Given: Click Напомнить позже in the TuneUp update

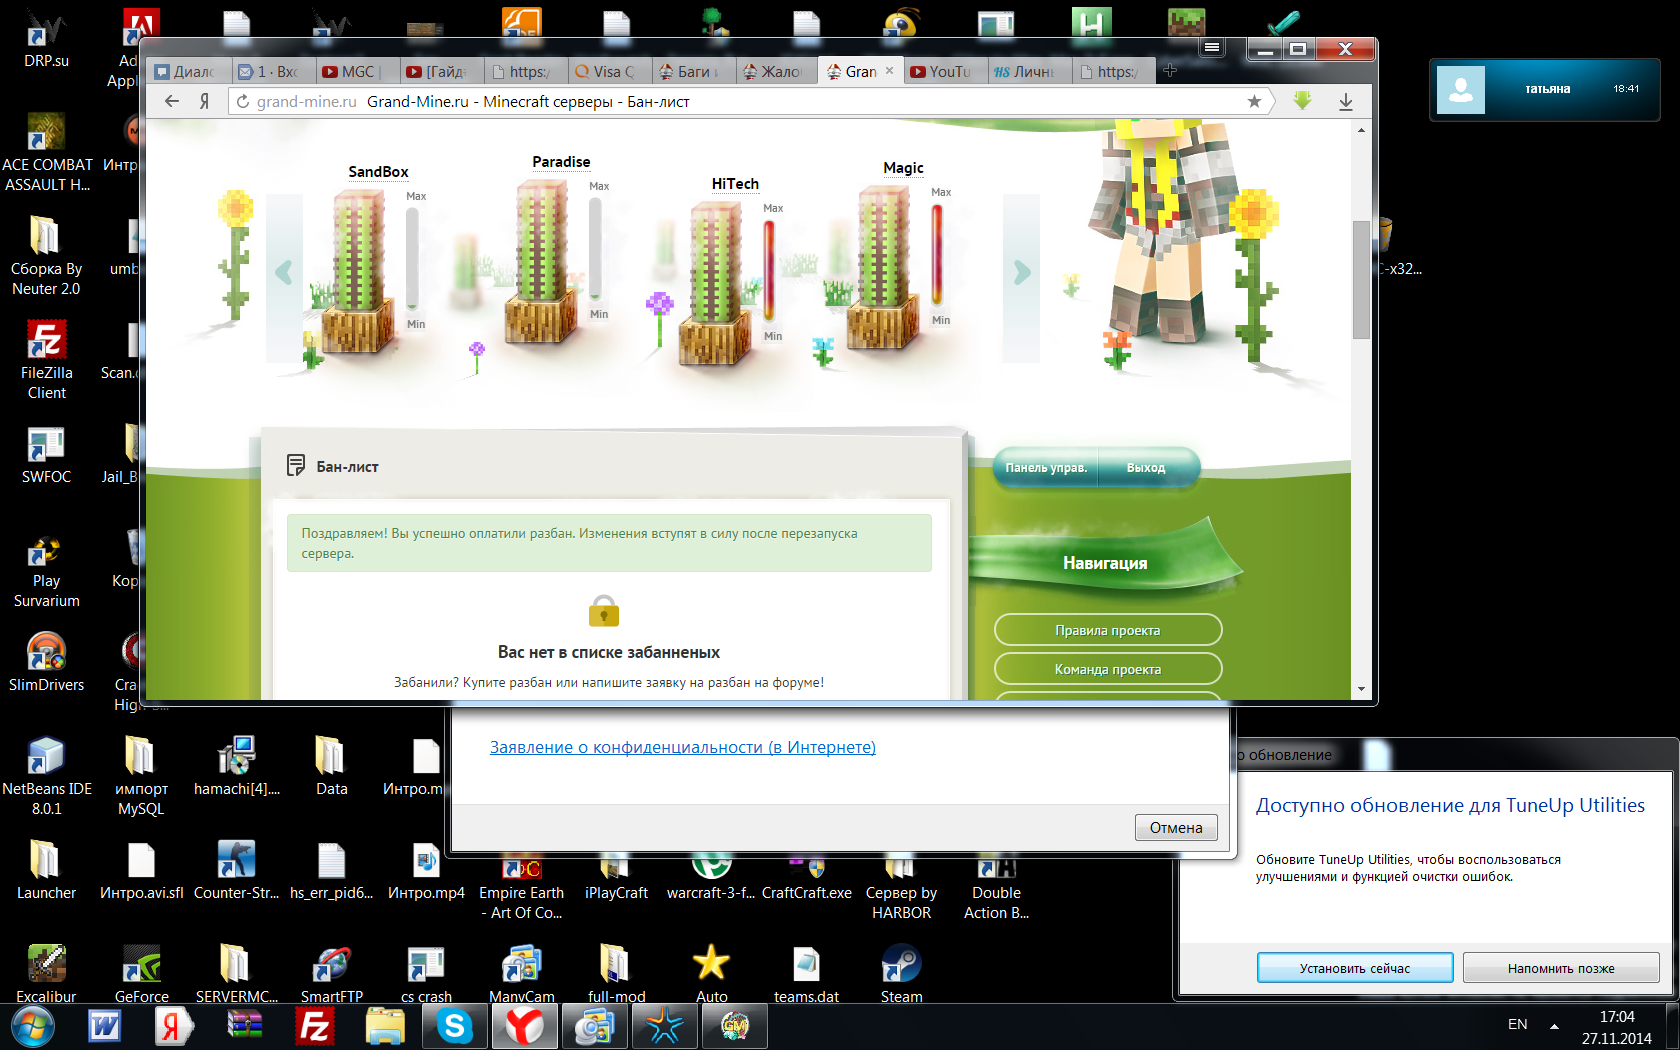Looking at the screenshot, I should click(x=1561, y=968).
